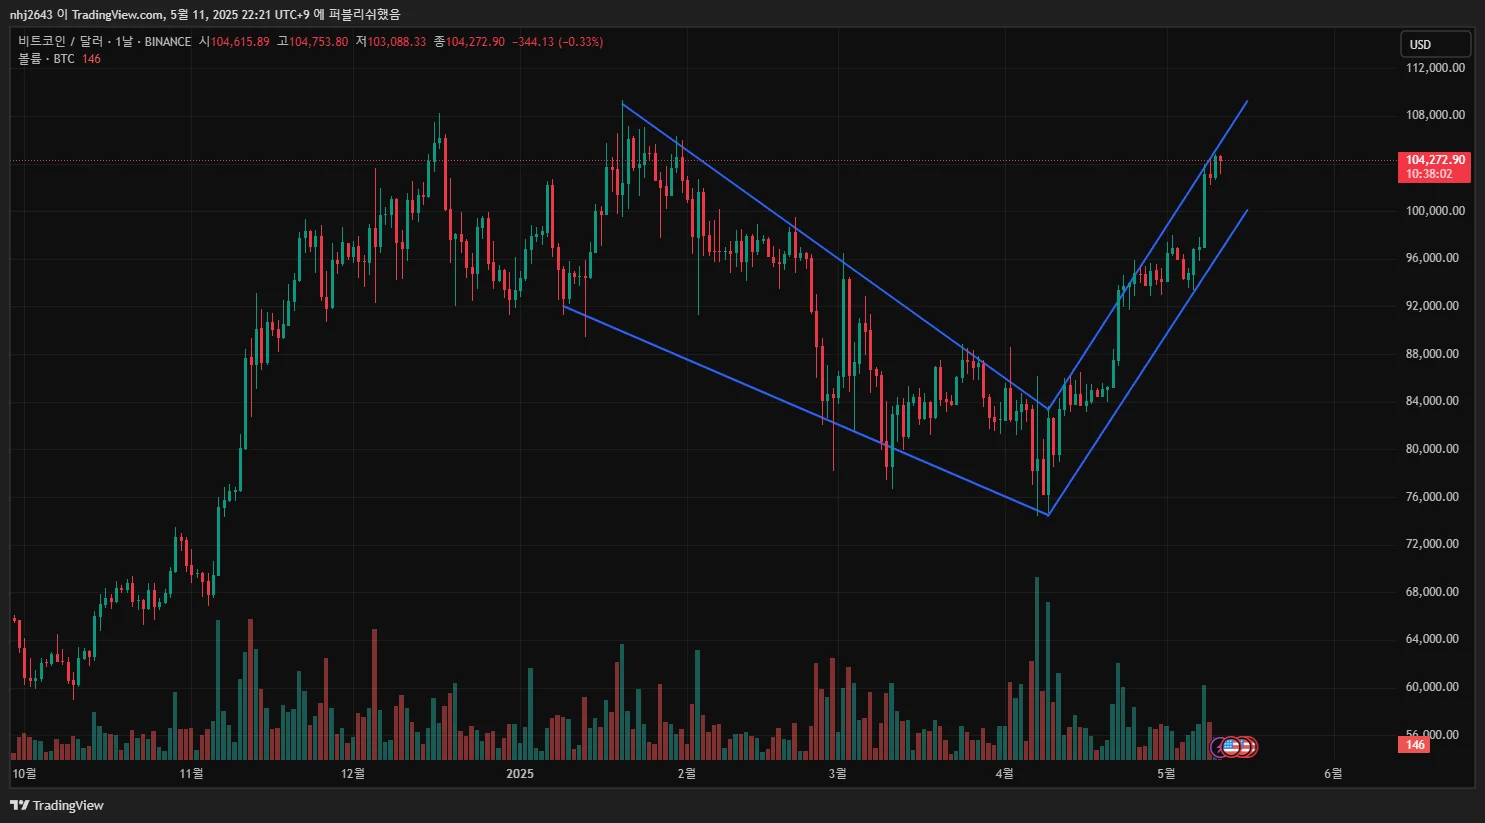1485x823 pixels.
Task: Select the lower ascending blue trend line
Action: pyautogui.click(x=1148, y=362)
